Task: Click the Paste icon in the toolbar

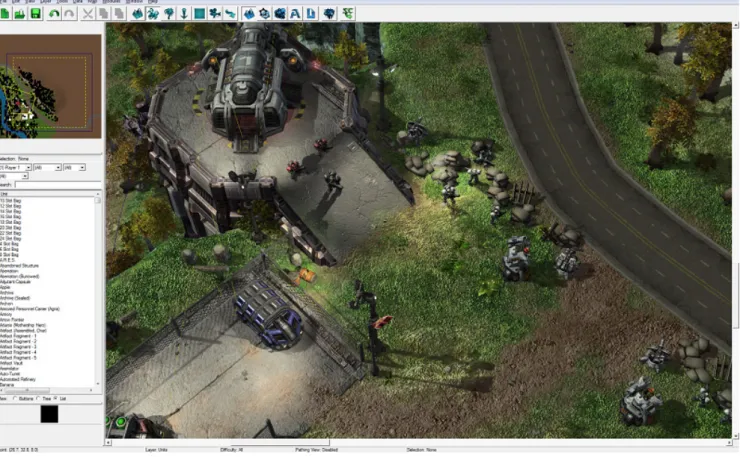Action: [119, 13]
